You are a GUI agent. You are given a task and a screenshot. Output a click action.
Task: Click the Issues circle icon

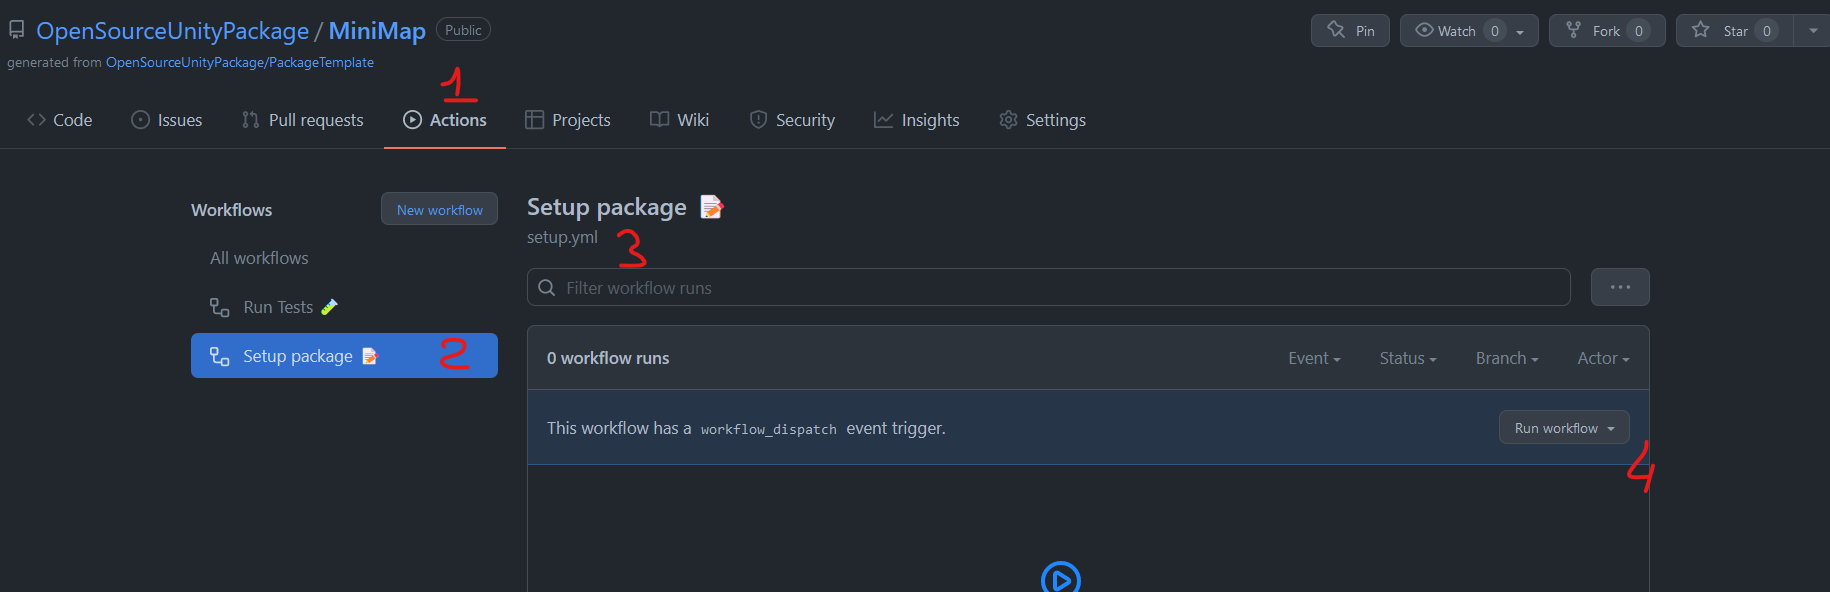click(x=140, y=120)
